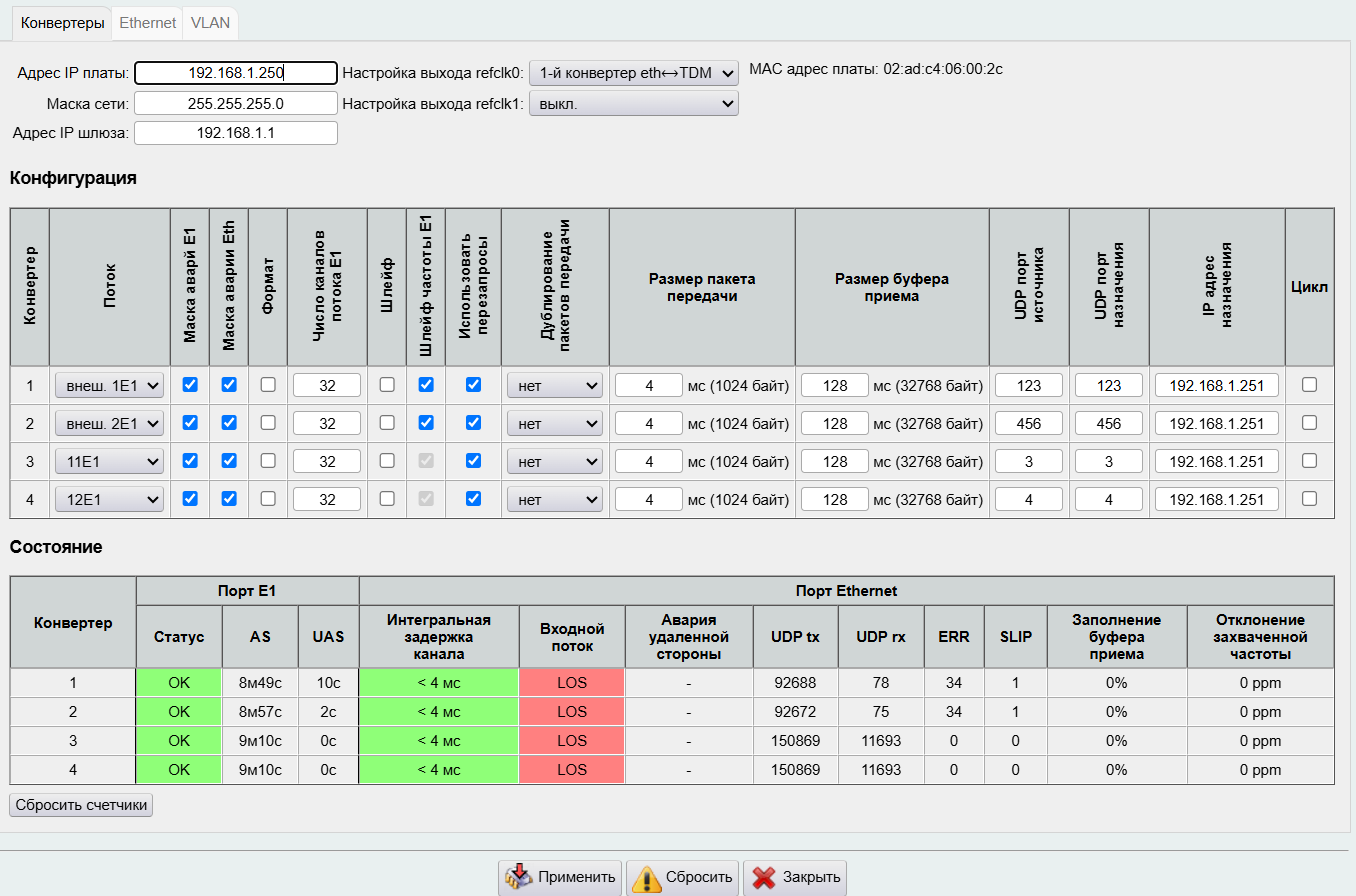Open Поток dropdown showing 12E1
Image resolution: width=1356 pixels, height=896 pixels.
(x=109, y=499)
